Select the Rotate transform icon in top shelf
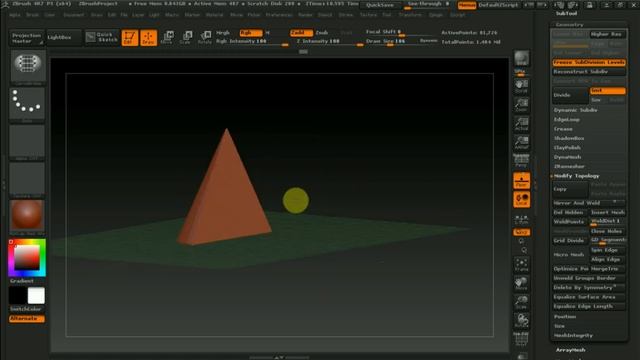 (x=205, y=38)
